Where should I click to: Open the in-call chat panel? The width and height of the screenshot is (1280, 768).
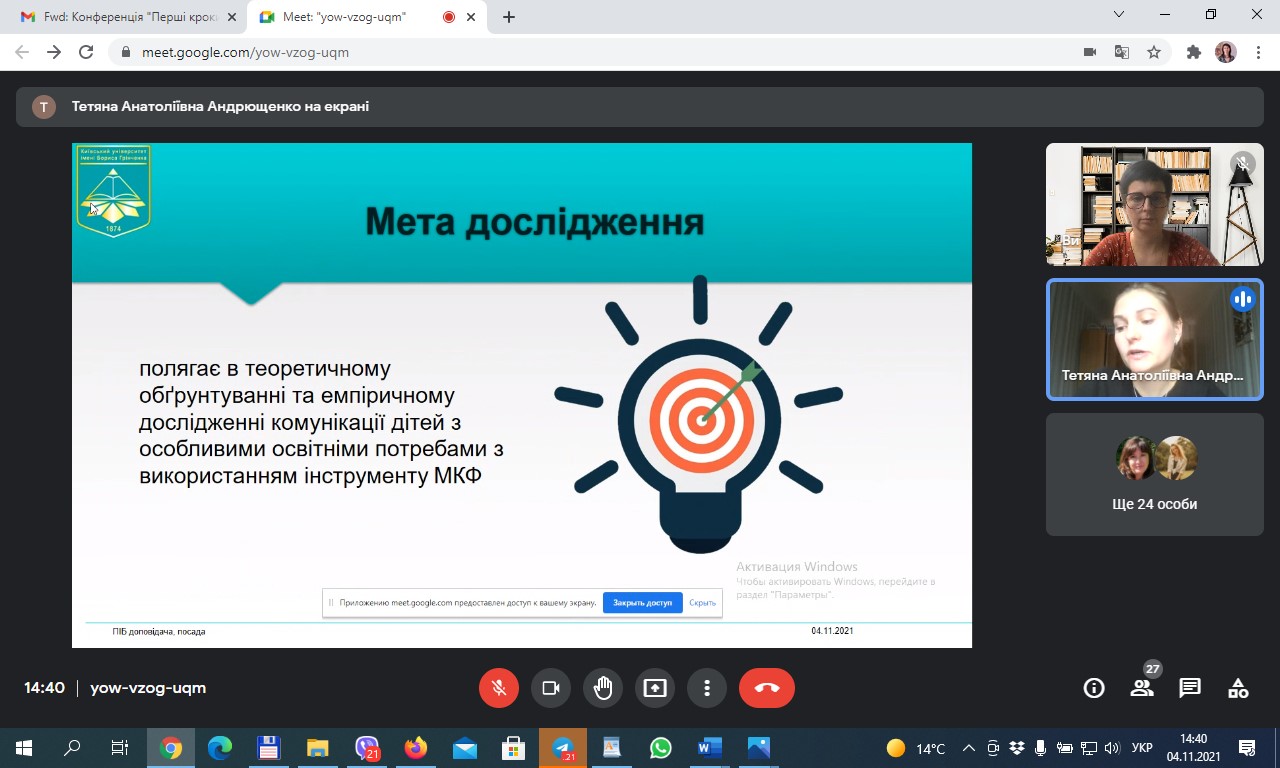1189,687
